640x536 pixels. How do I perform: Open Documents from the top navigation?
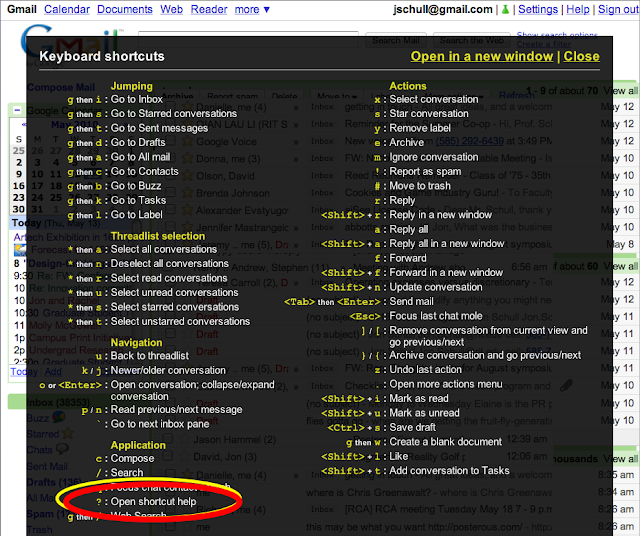click(125, 9)
